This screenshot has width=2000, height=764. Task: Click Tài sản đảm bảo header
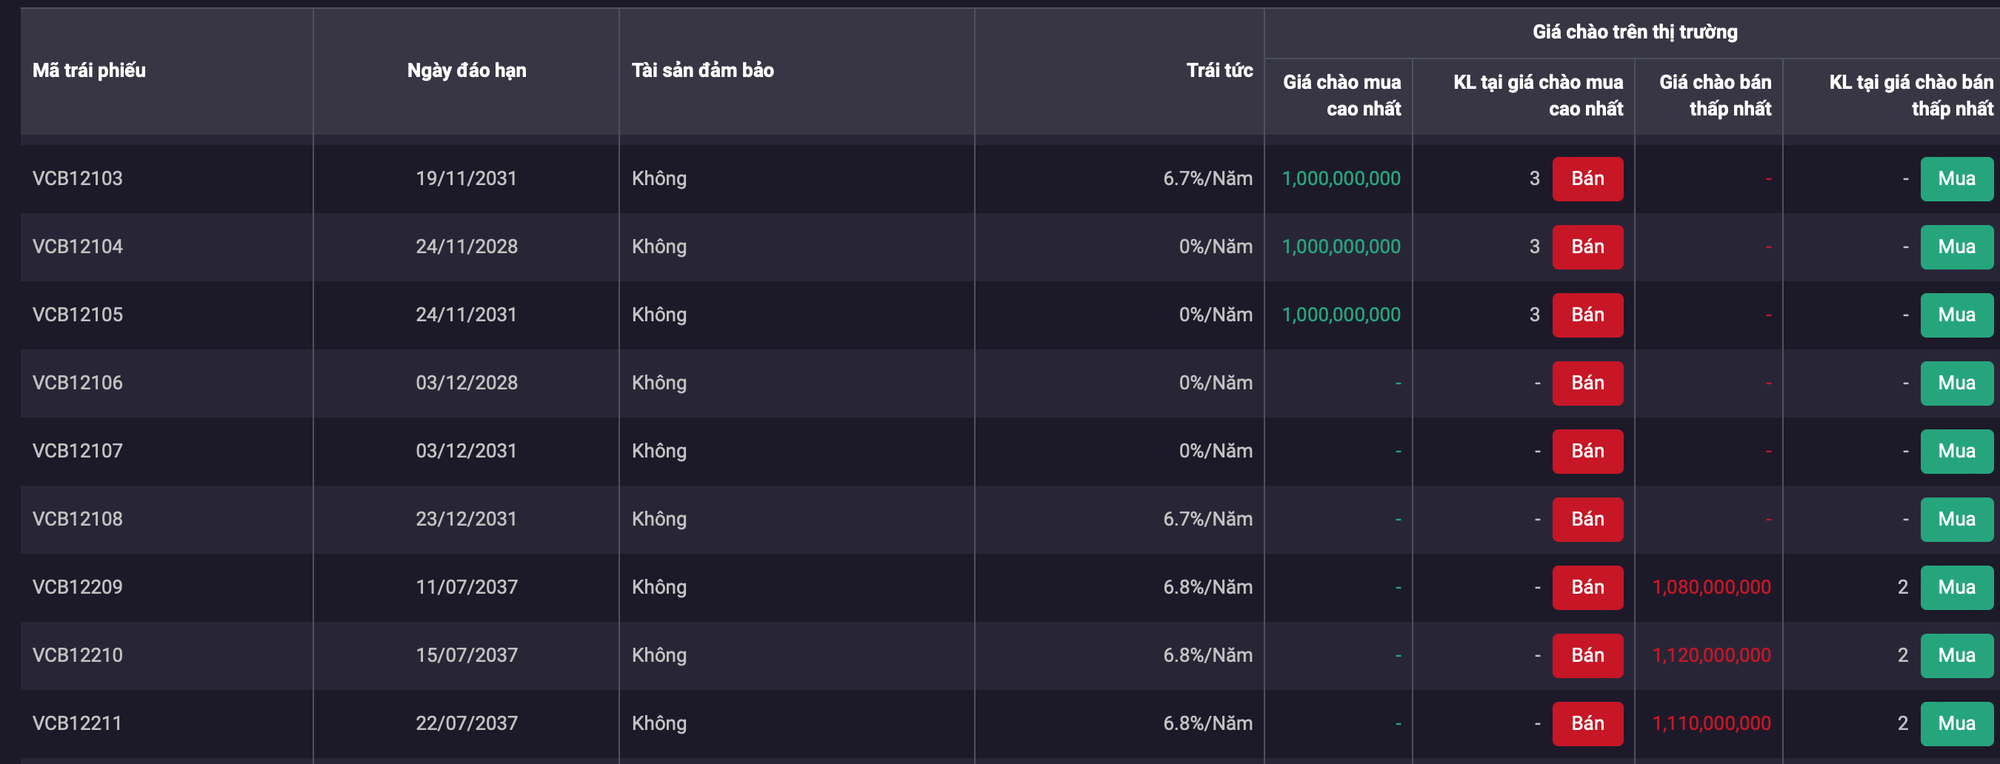tap(703, 70)
